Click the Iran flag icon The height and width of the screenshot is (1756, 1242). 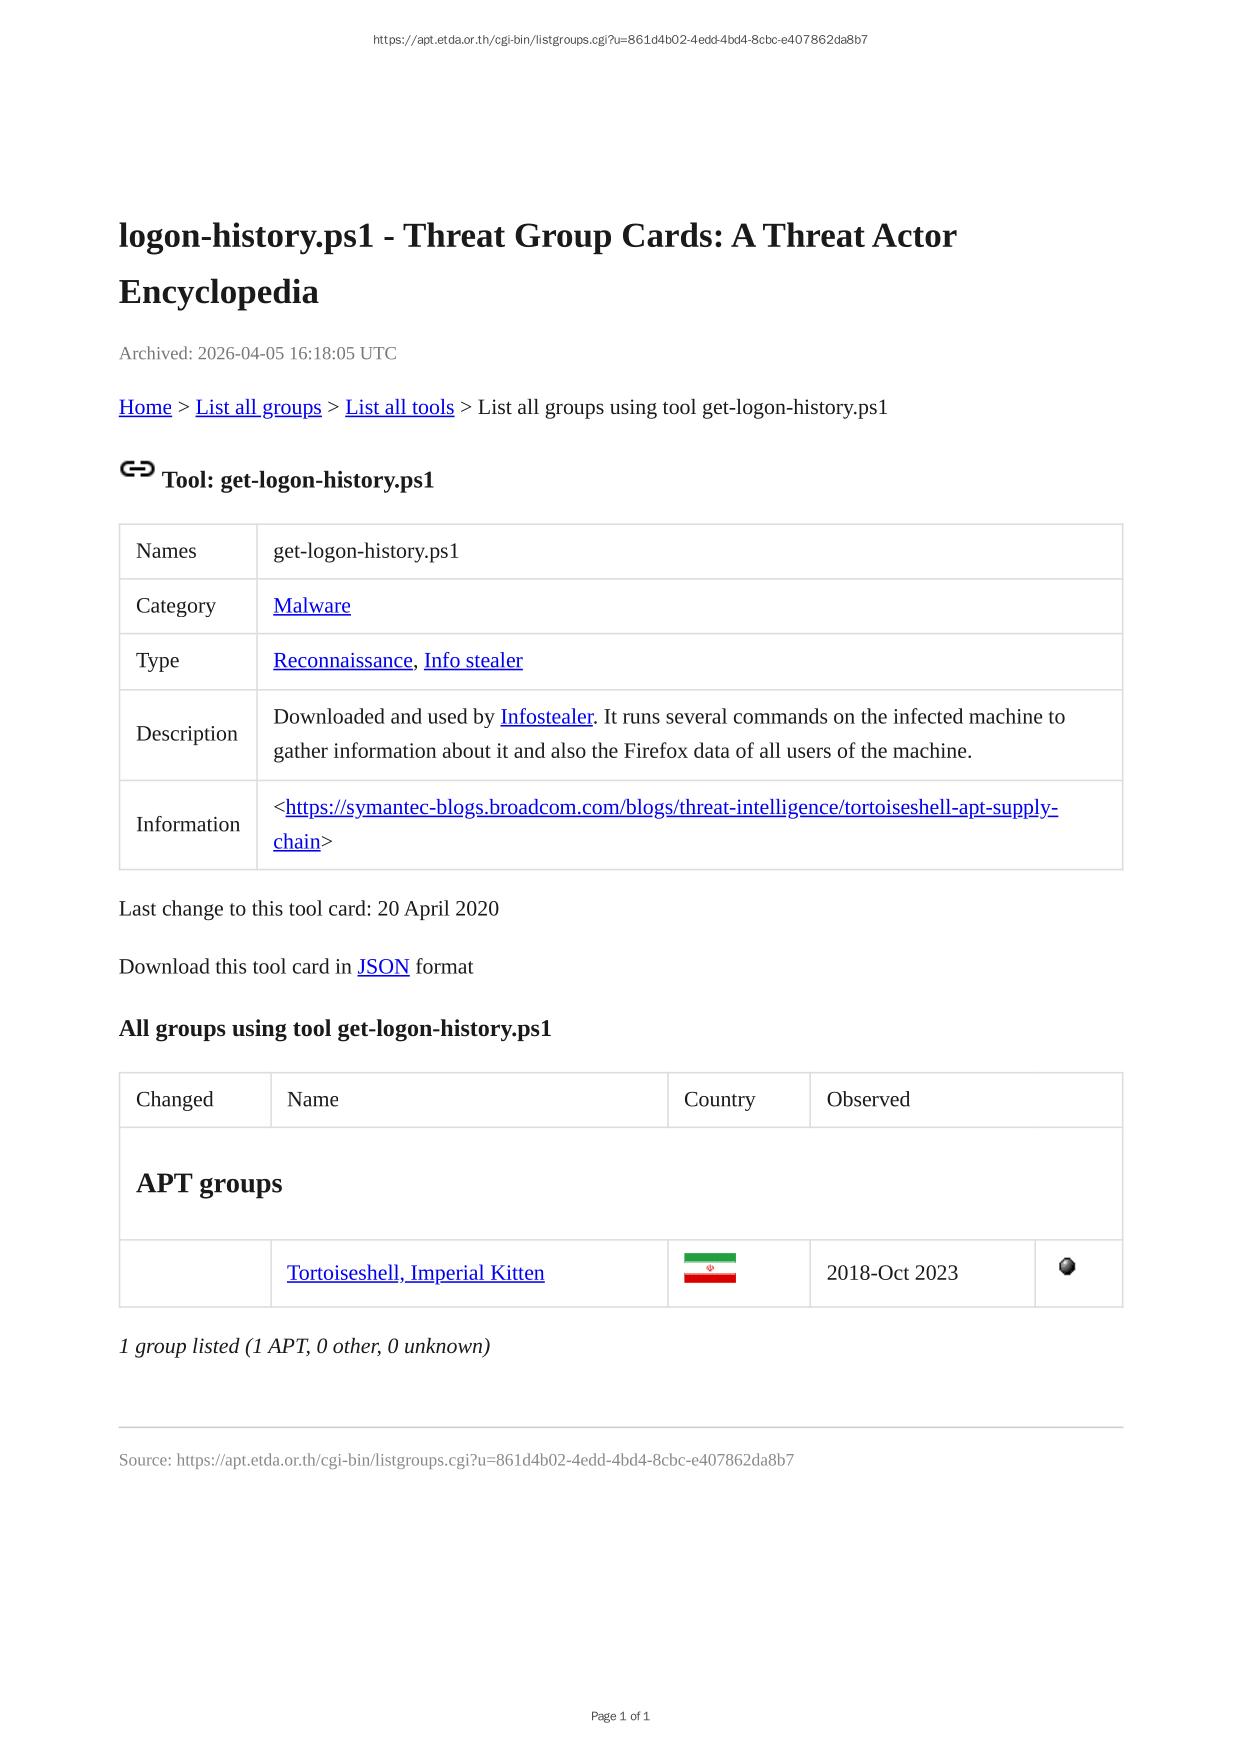pyautogui.click(x=709, y=1268)
